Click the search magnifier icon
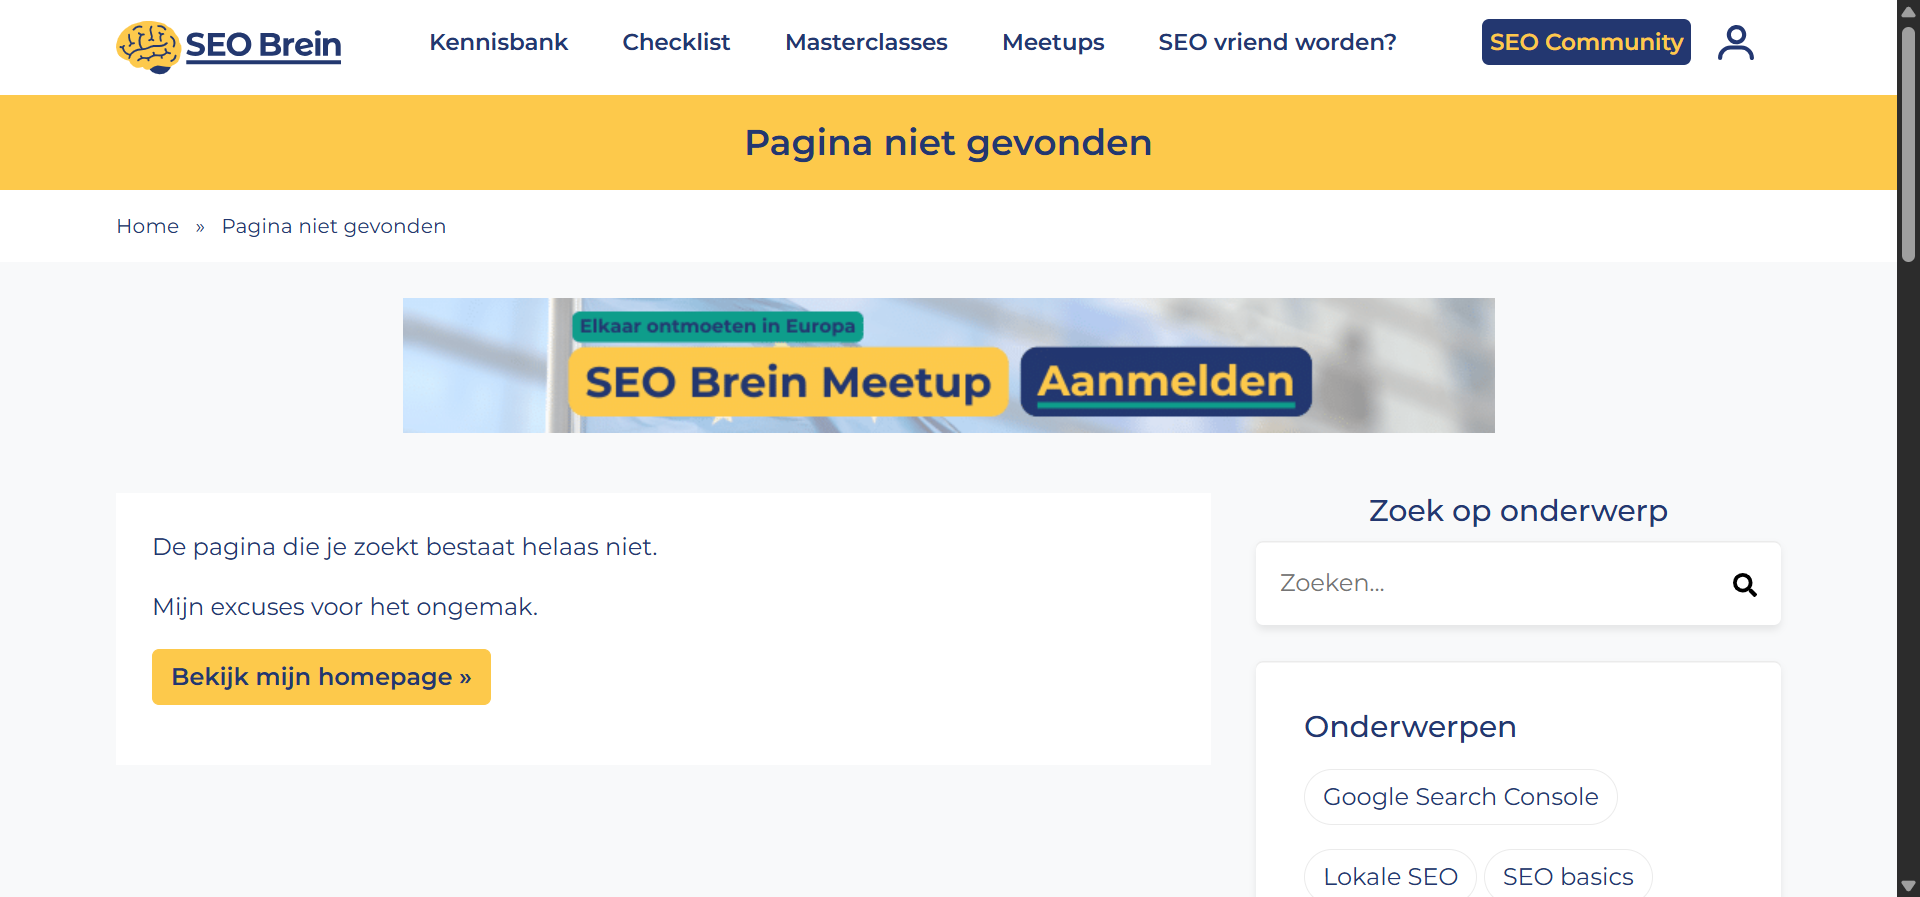Image resolution: width=1920 pixels, height=897 pixels. coord(1745,584)
